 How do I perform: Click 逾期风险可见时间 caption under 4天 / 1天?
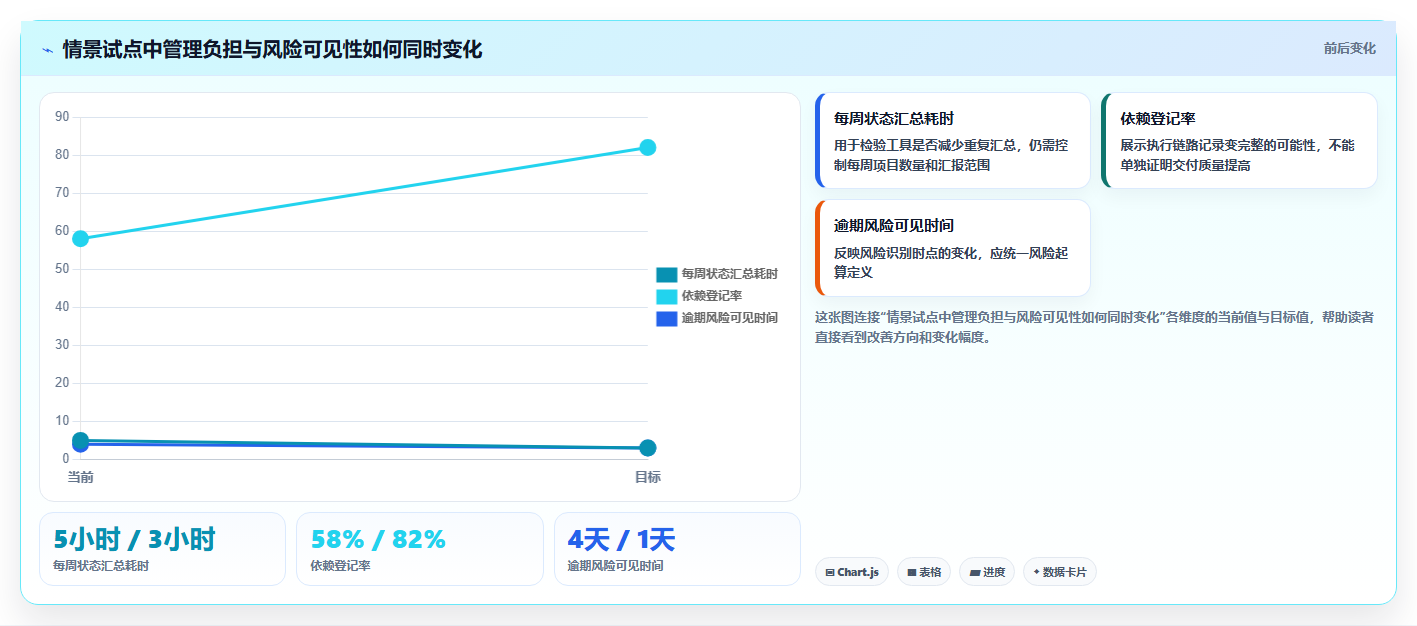615,566
